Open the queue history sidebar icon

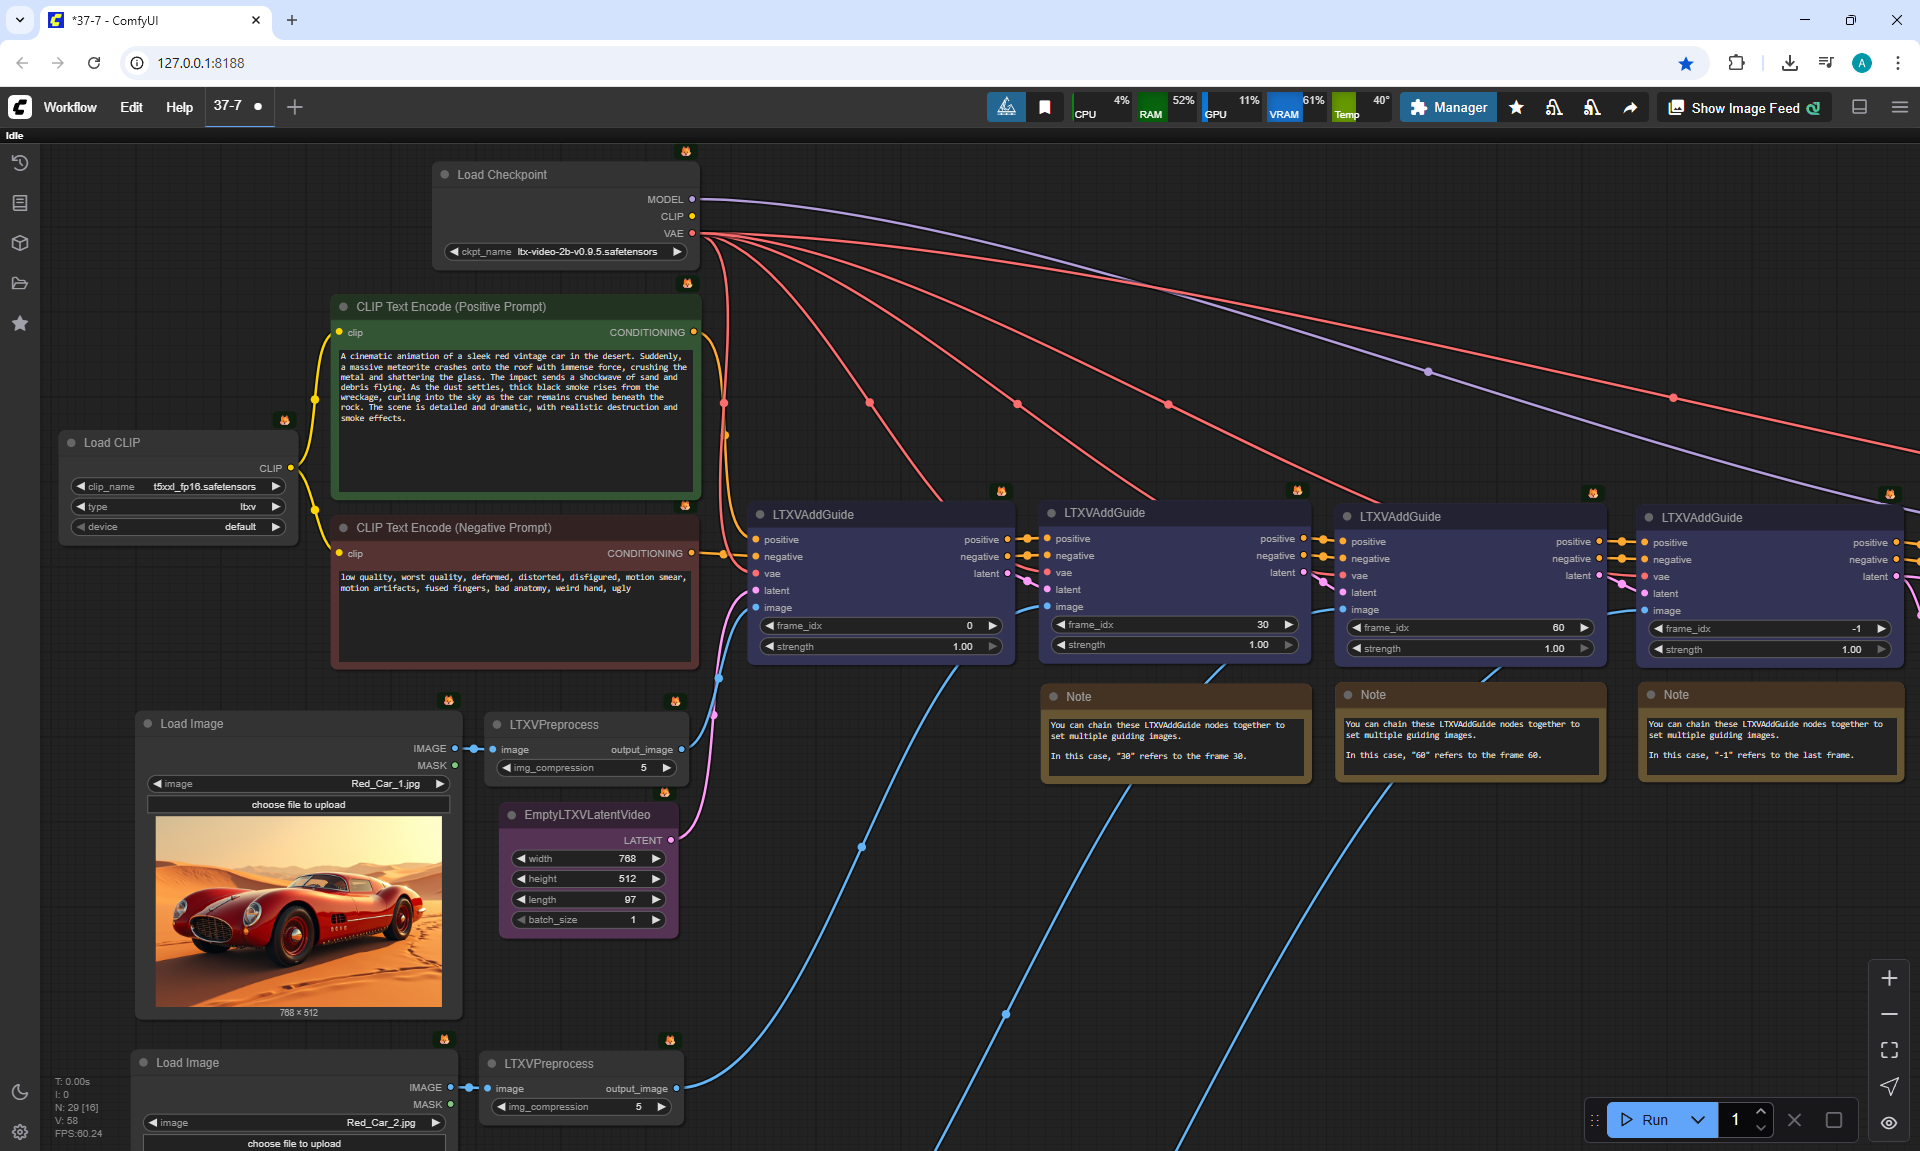tap(20, 163)
